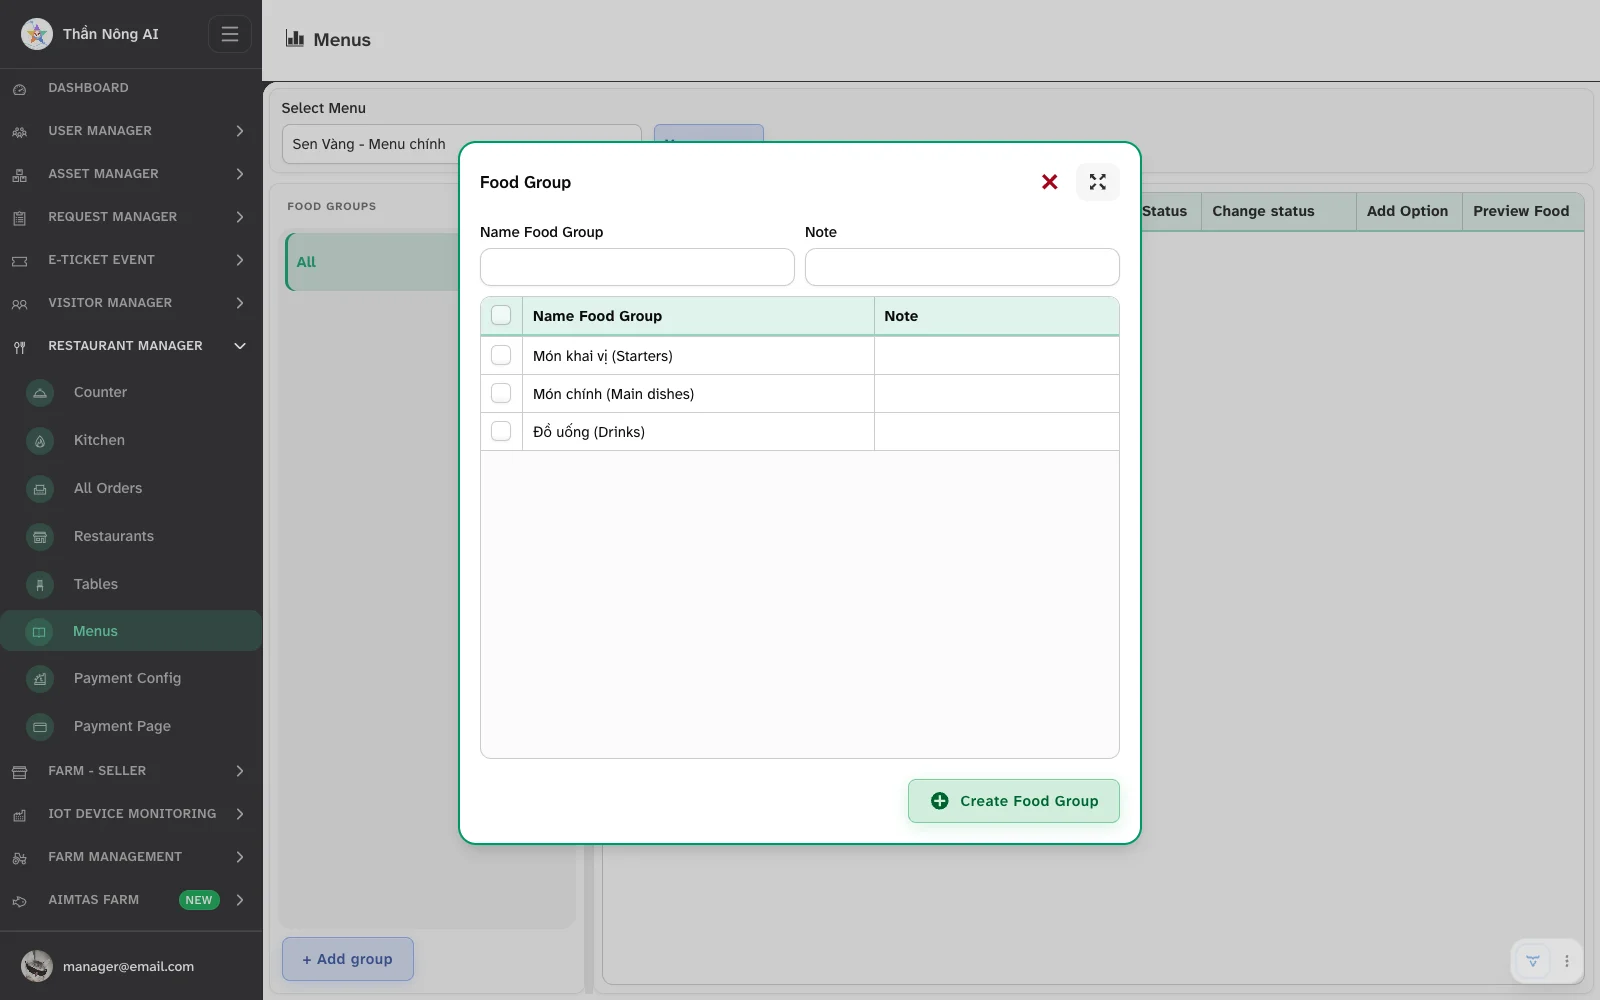Image resolution: width=1600 pixels, height=1000 pixels.
Task: Open the three-dot options in table footer
Action: tap(1567, 961)
